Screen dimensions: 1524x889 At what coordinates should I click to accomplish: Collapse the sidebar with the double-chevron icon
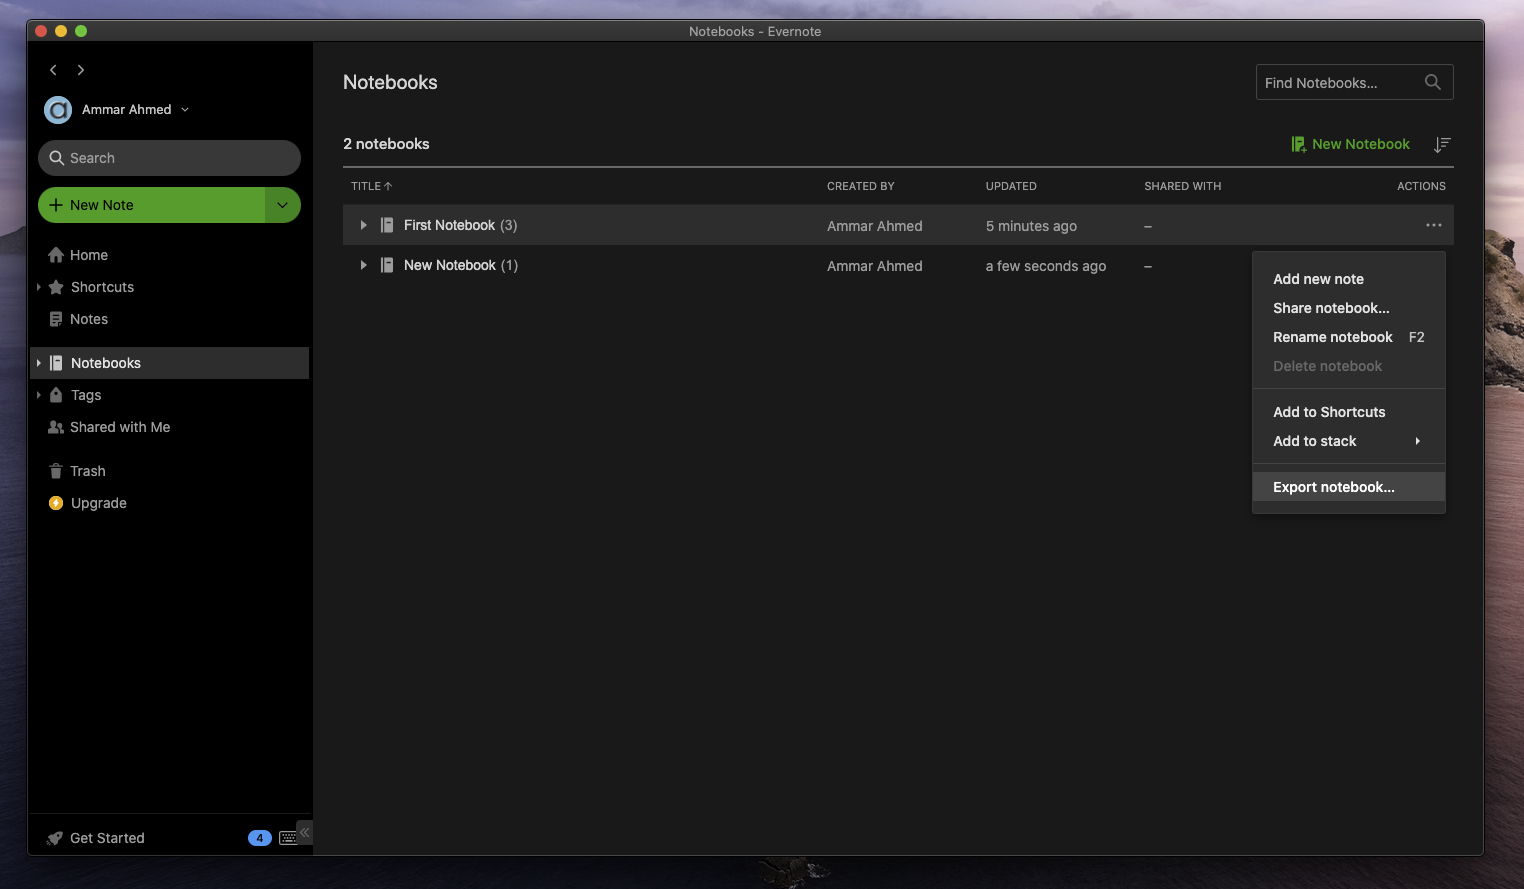point(305,832)
